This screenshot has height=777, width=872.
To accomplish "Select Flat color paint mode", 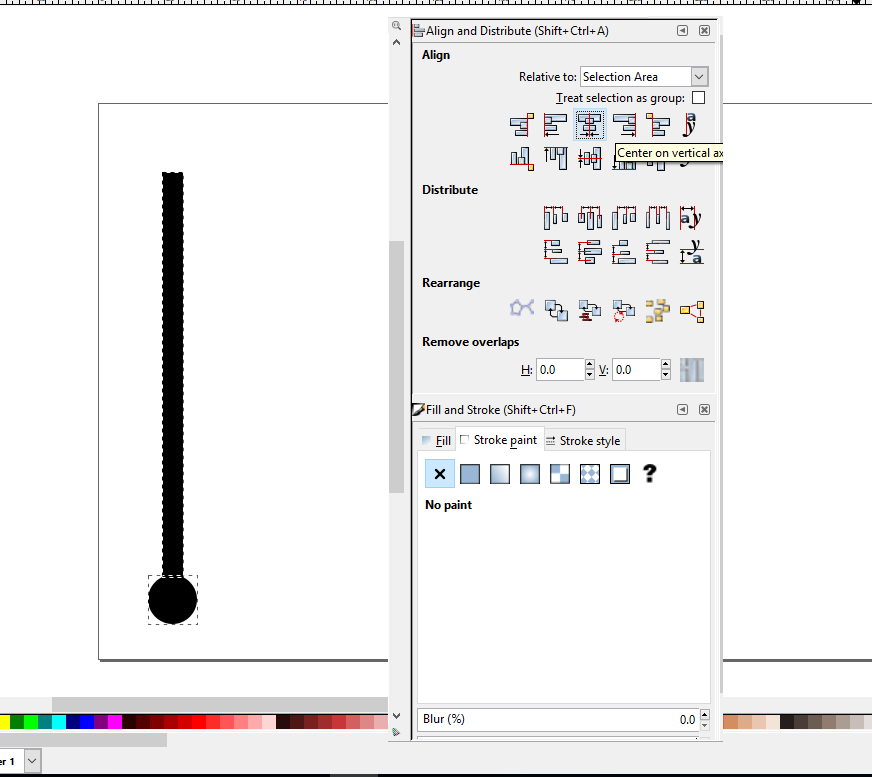I will [470, 474].
